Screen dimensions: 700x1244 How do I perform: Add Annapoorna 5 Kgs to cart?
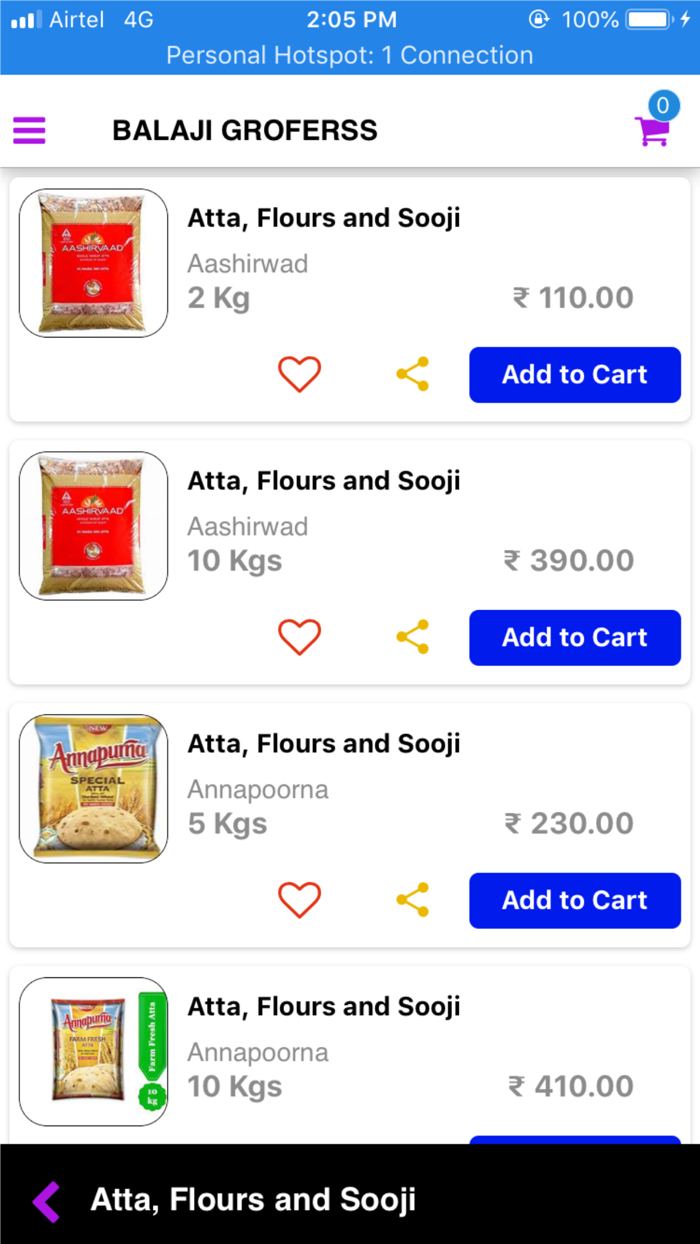click(x=575, y=901)
